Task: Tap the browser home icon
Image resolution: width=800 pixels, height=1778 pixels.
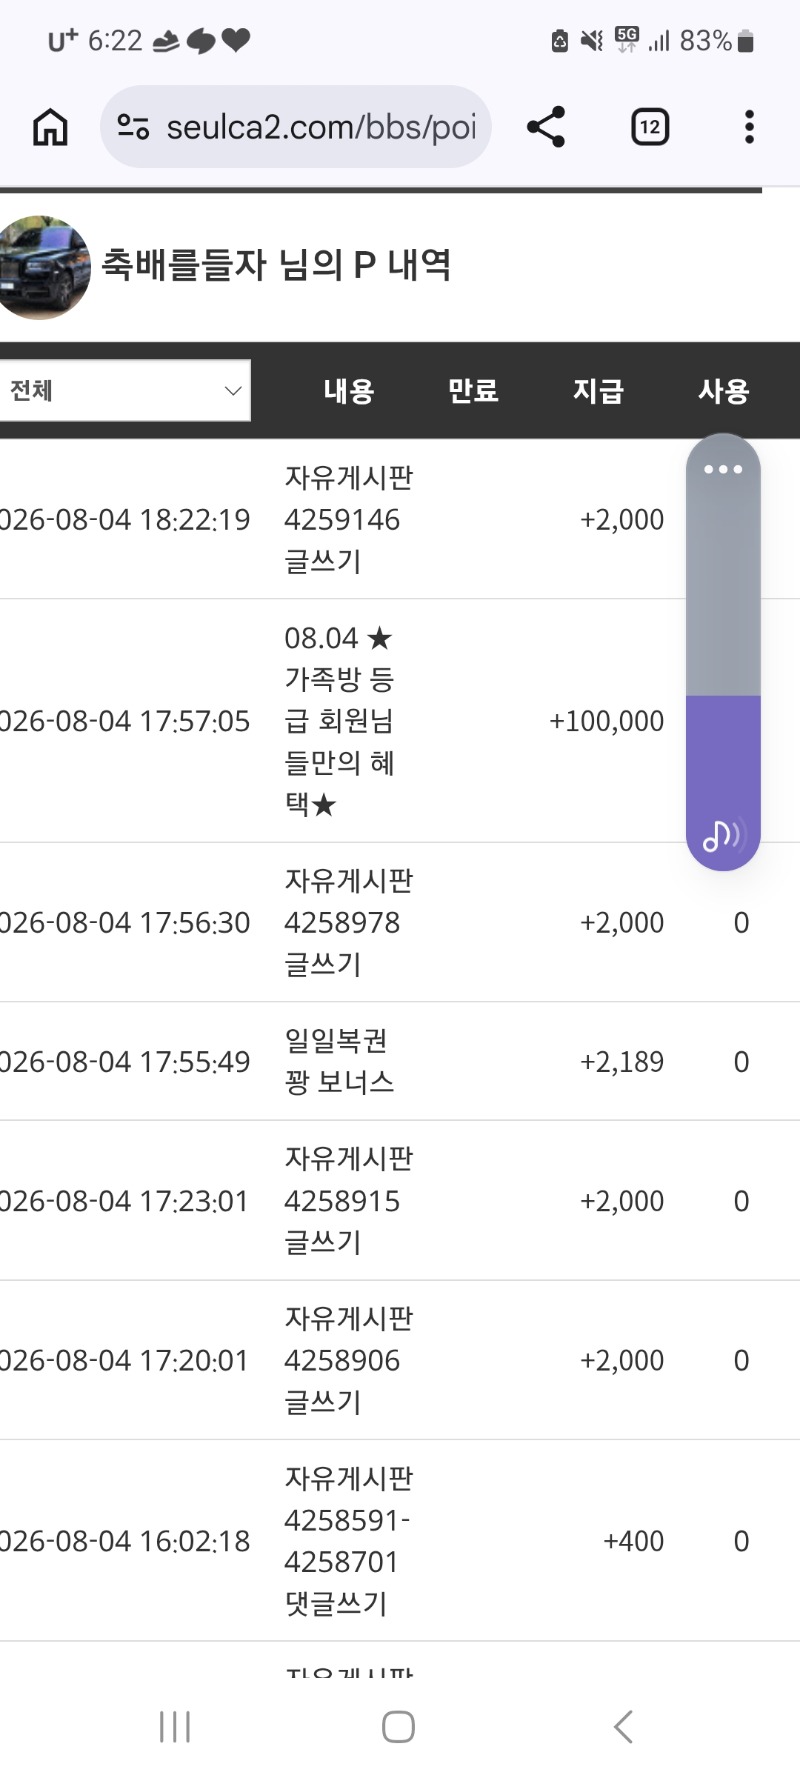Action: tap(50, 127)
